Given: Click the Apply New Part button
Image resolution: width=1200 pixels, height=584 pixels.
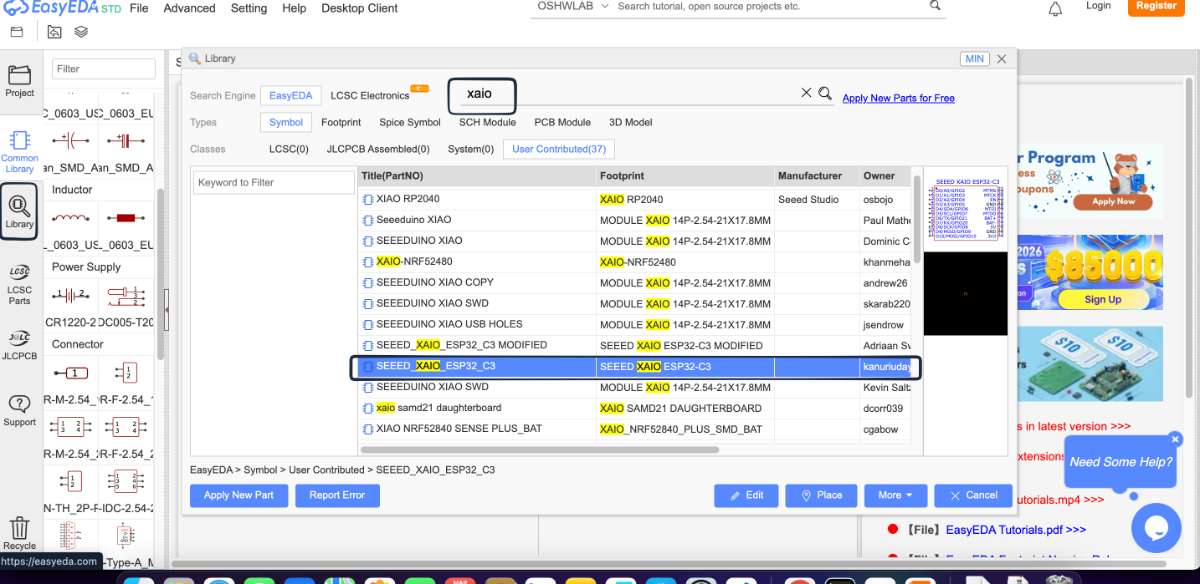Looking at the screenshot, I should point(239,495).
